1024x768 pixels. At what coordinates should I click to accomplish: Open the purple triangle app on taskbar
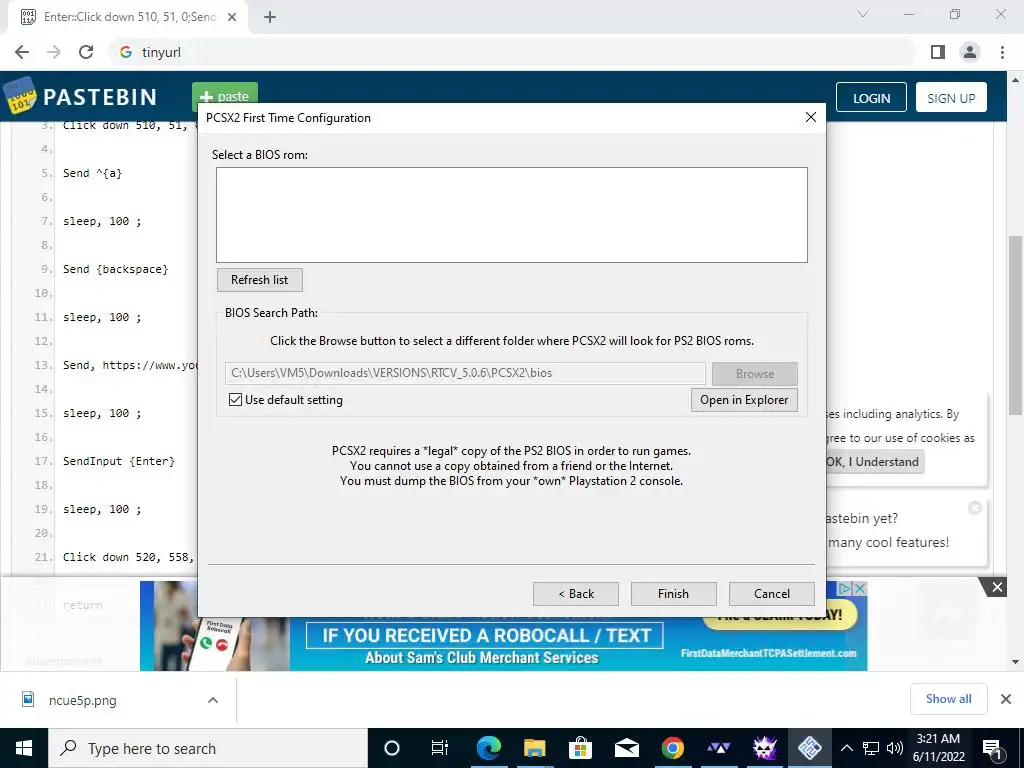718,748
